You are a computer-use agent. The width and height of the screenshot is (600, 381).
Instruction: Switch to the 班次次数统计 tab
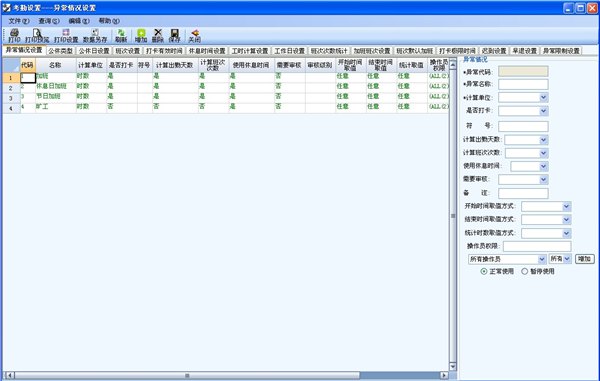329,50
